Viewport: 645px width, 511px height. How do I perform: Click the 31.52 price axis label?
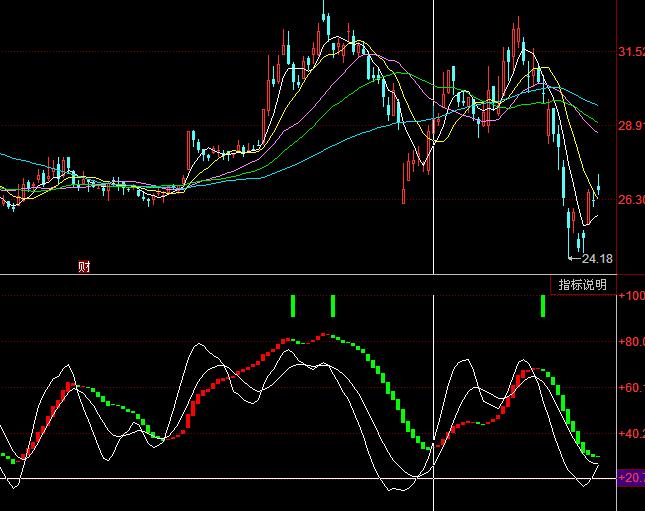[x=631, y=52]
